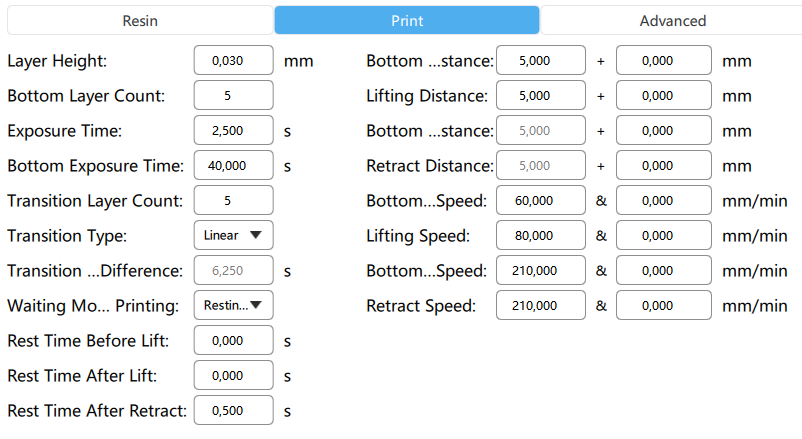Viewport: 802px width, 439px height.
Task: Click the first Lifting Distance field
Action: pos(541,95)
